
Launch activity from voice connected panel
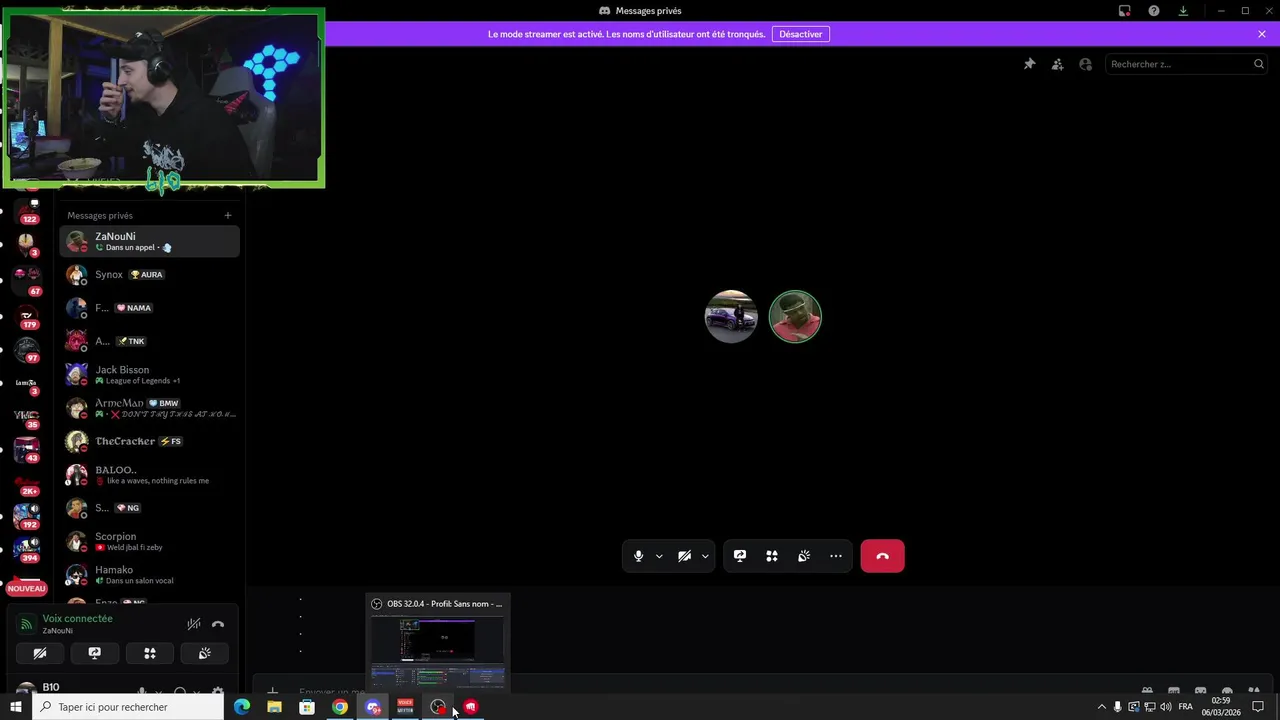[150, 653]
